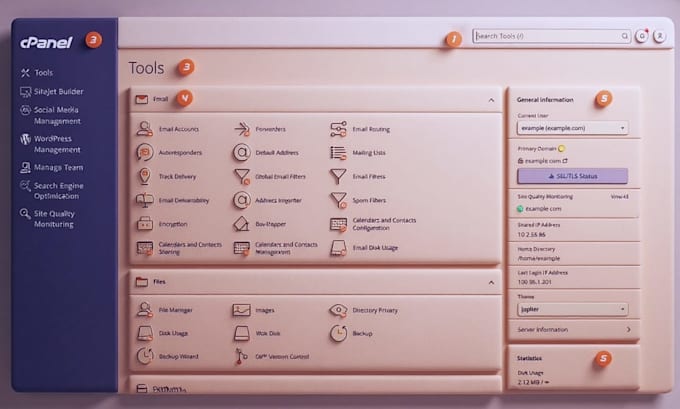Click the cPanel logo

(x=46, y=42)
